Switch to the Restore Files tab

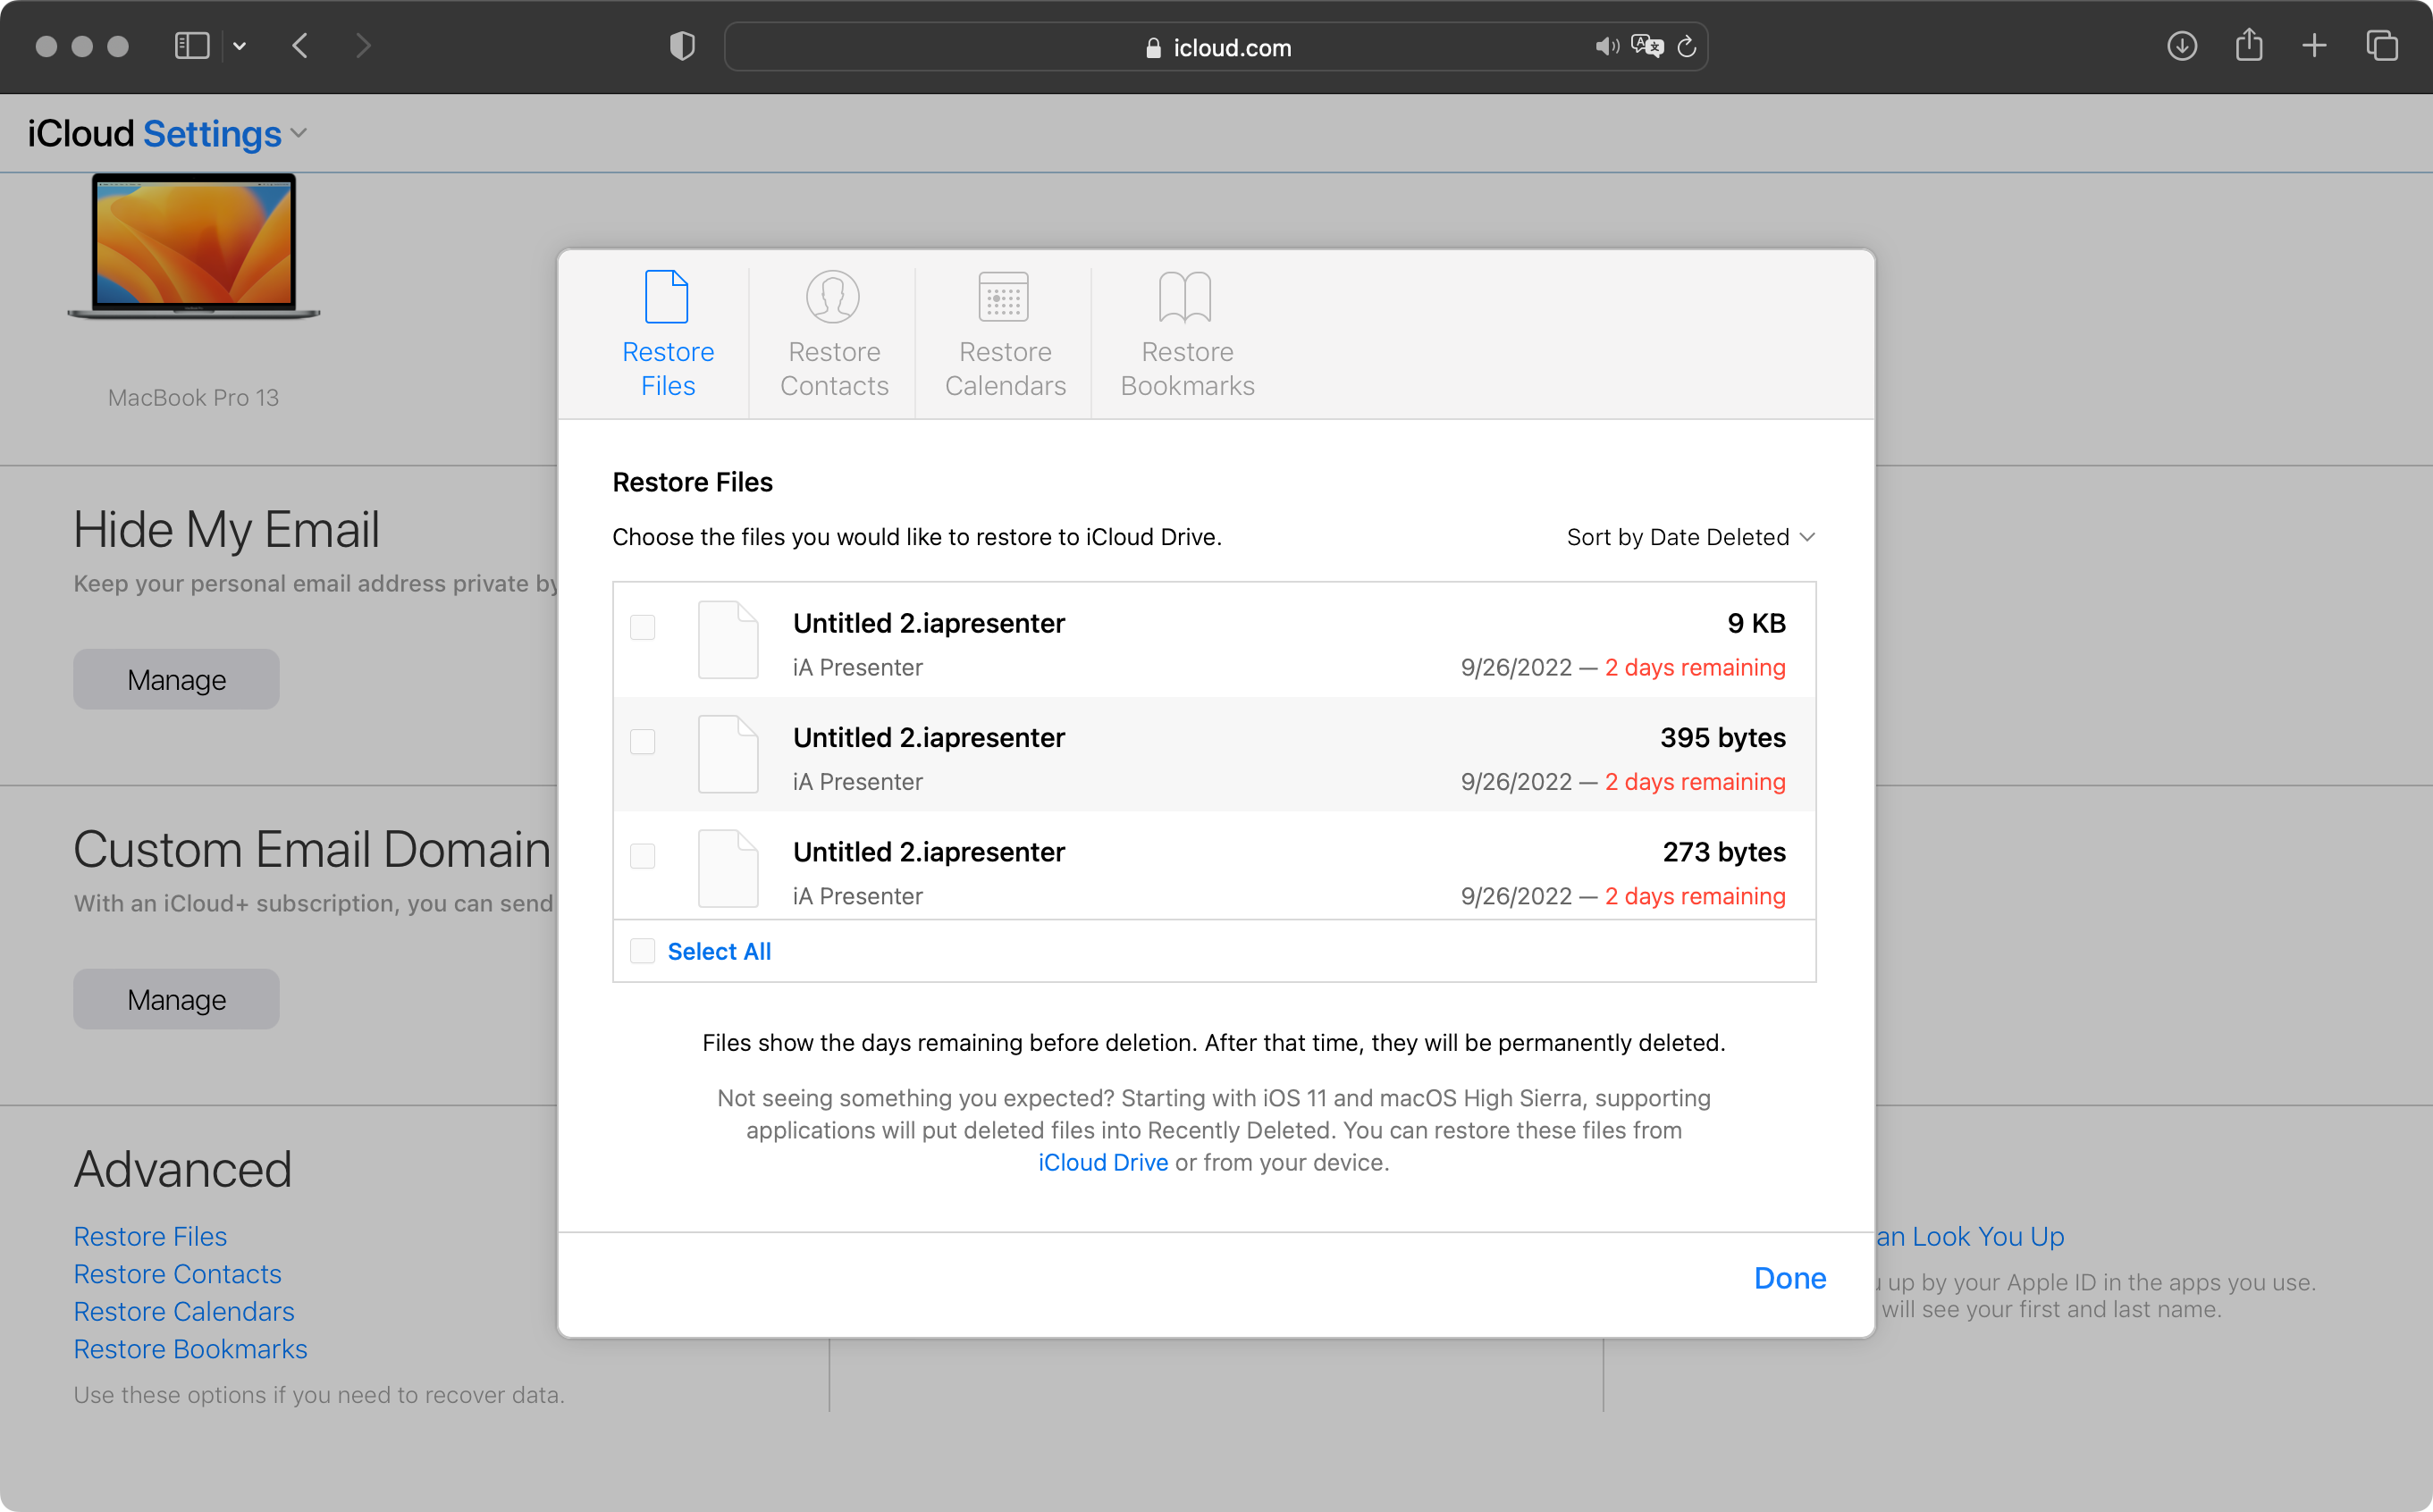point(668,334)
